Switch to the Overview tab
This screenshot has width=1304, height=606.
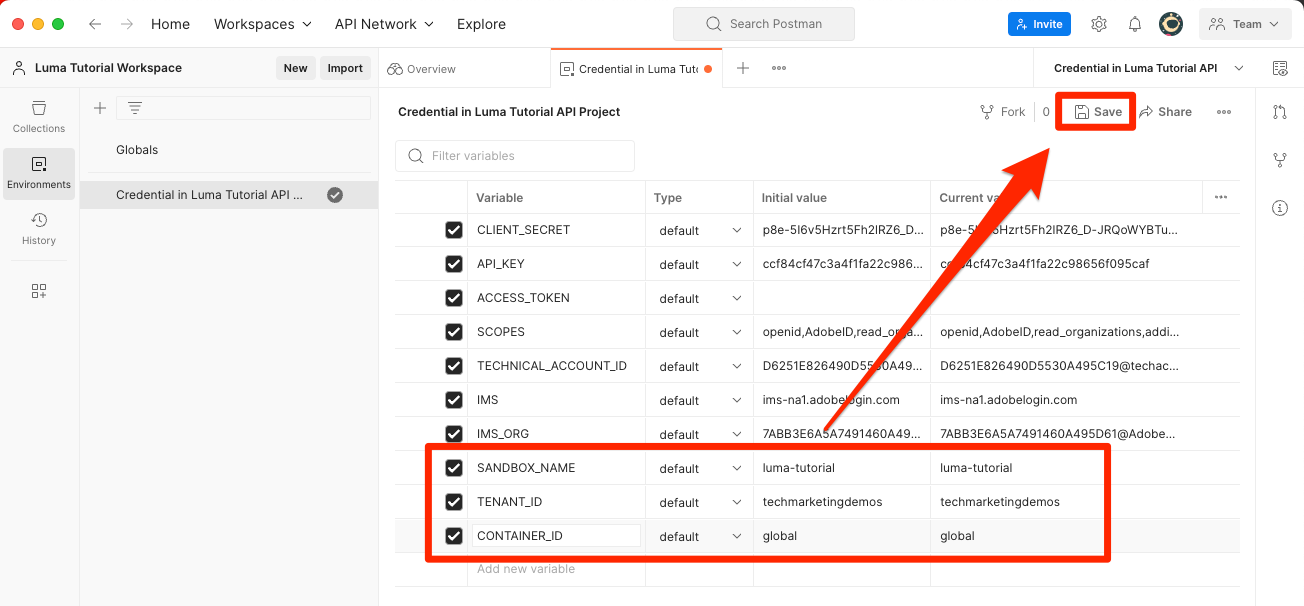422,69
